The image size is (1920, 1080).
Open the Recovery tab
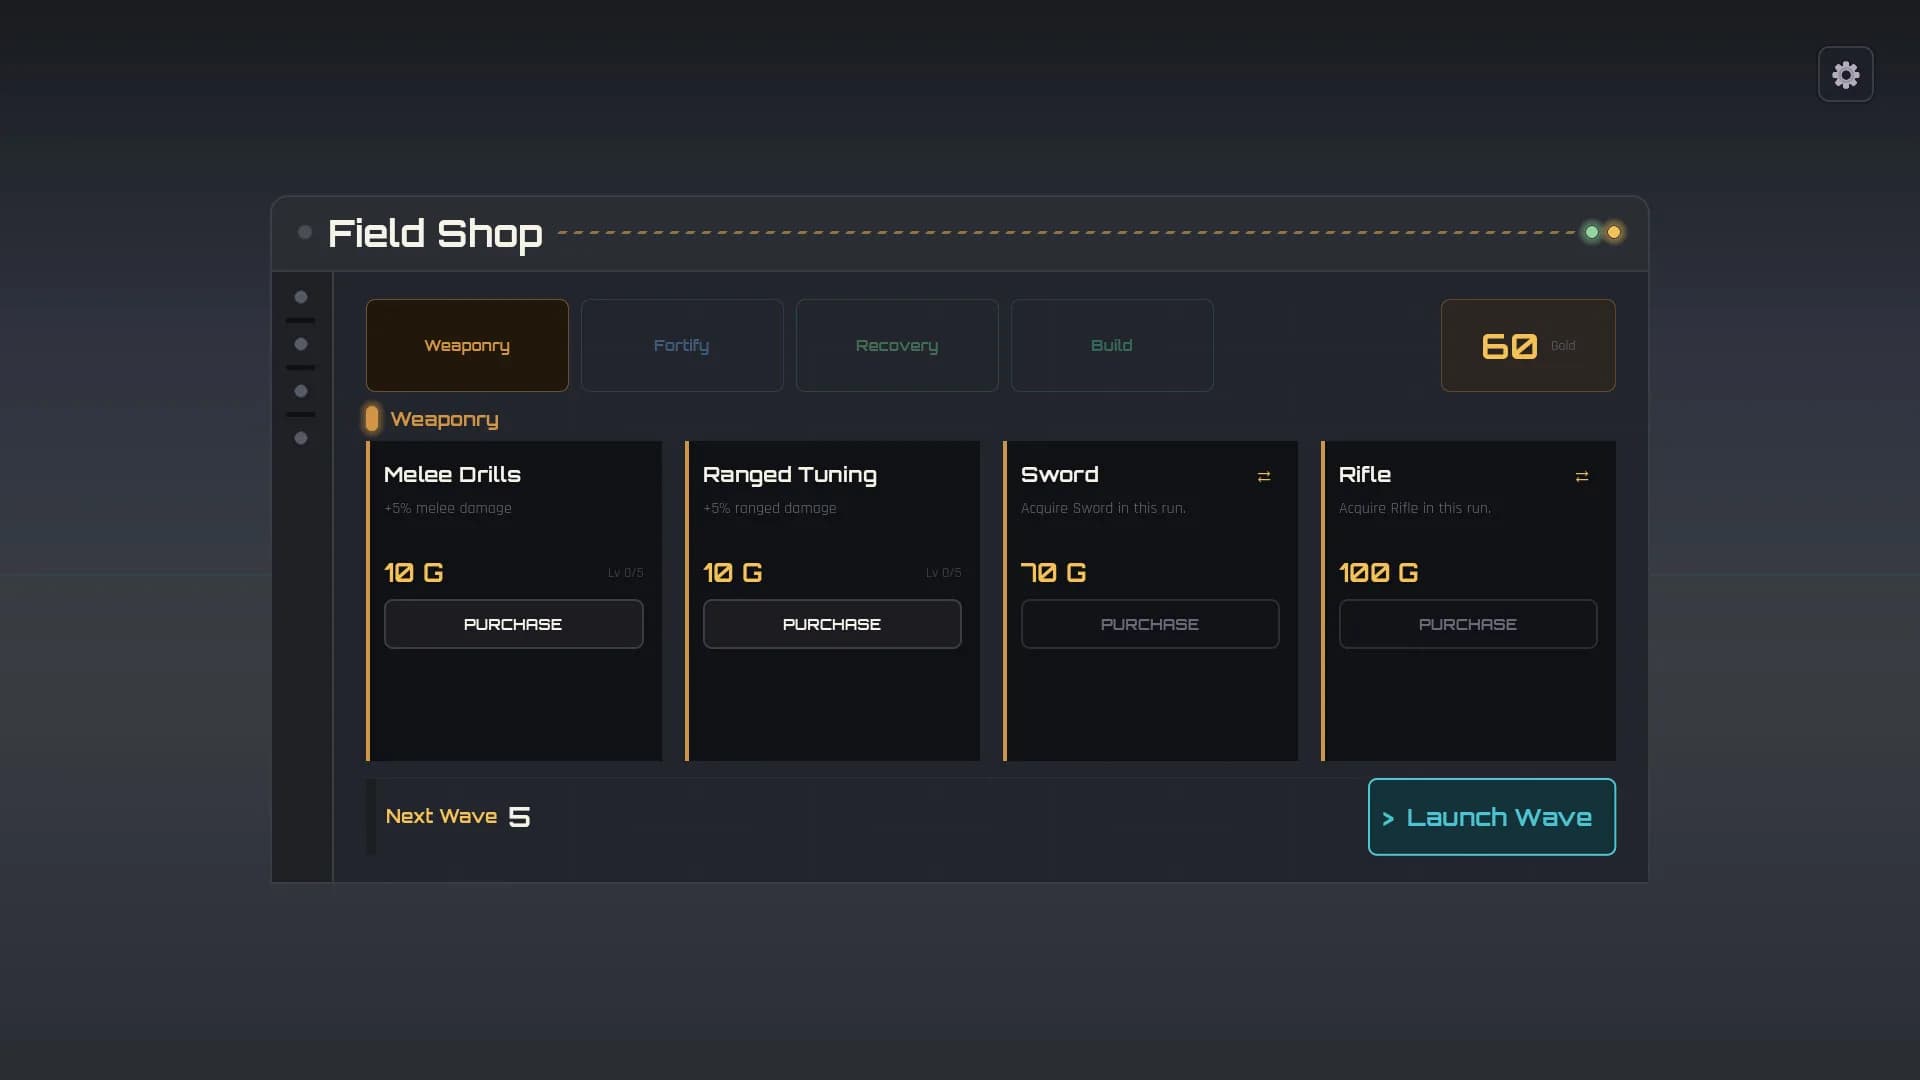coord(897,345)
